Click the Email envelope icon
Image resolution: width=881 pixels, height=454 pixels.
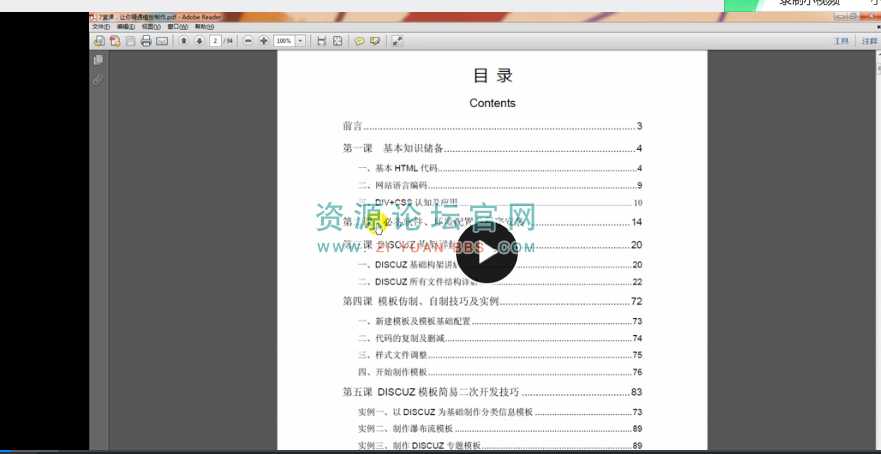[x=162, y=41]
